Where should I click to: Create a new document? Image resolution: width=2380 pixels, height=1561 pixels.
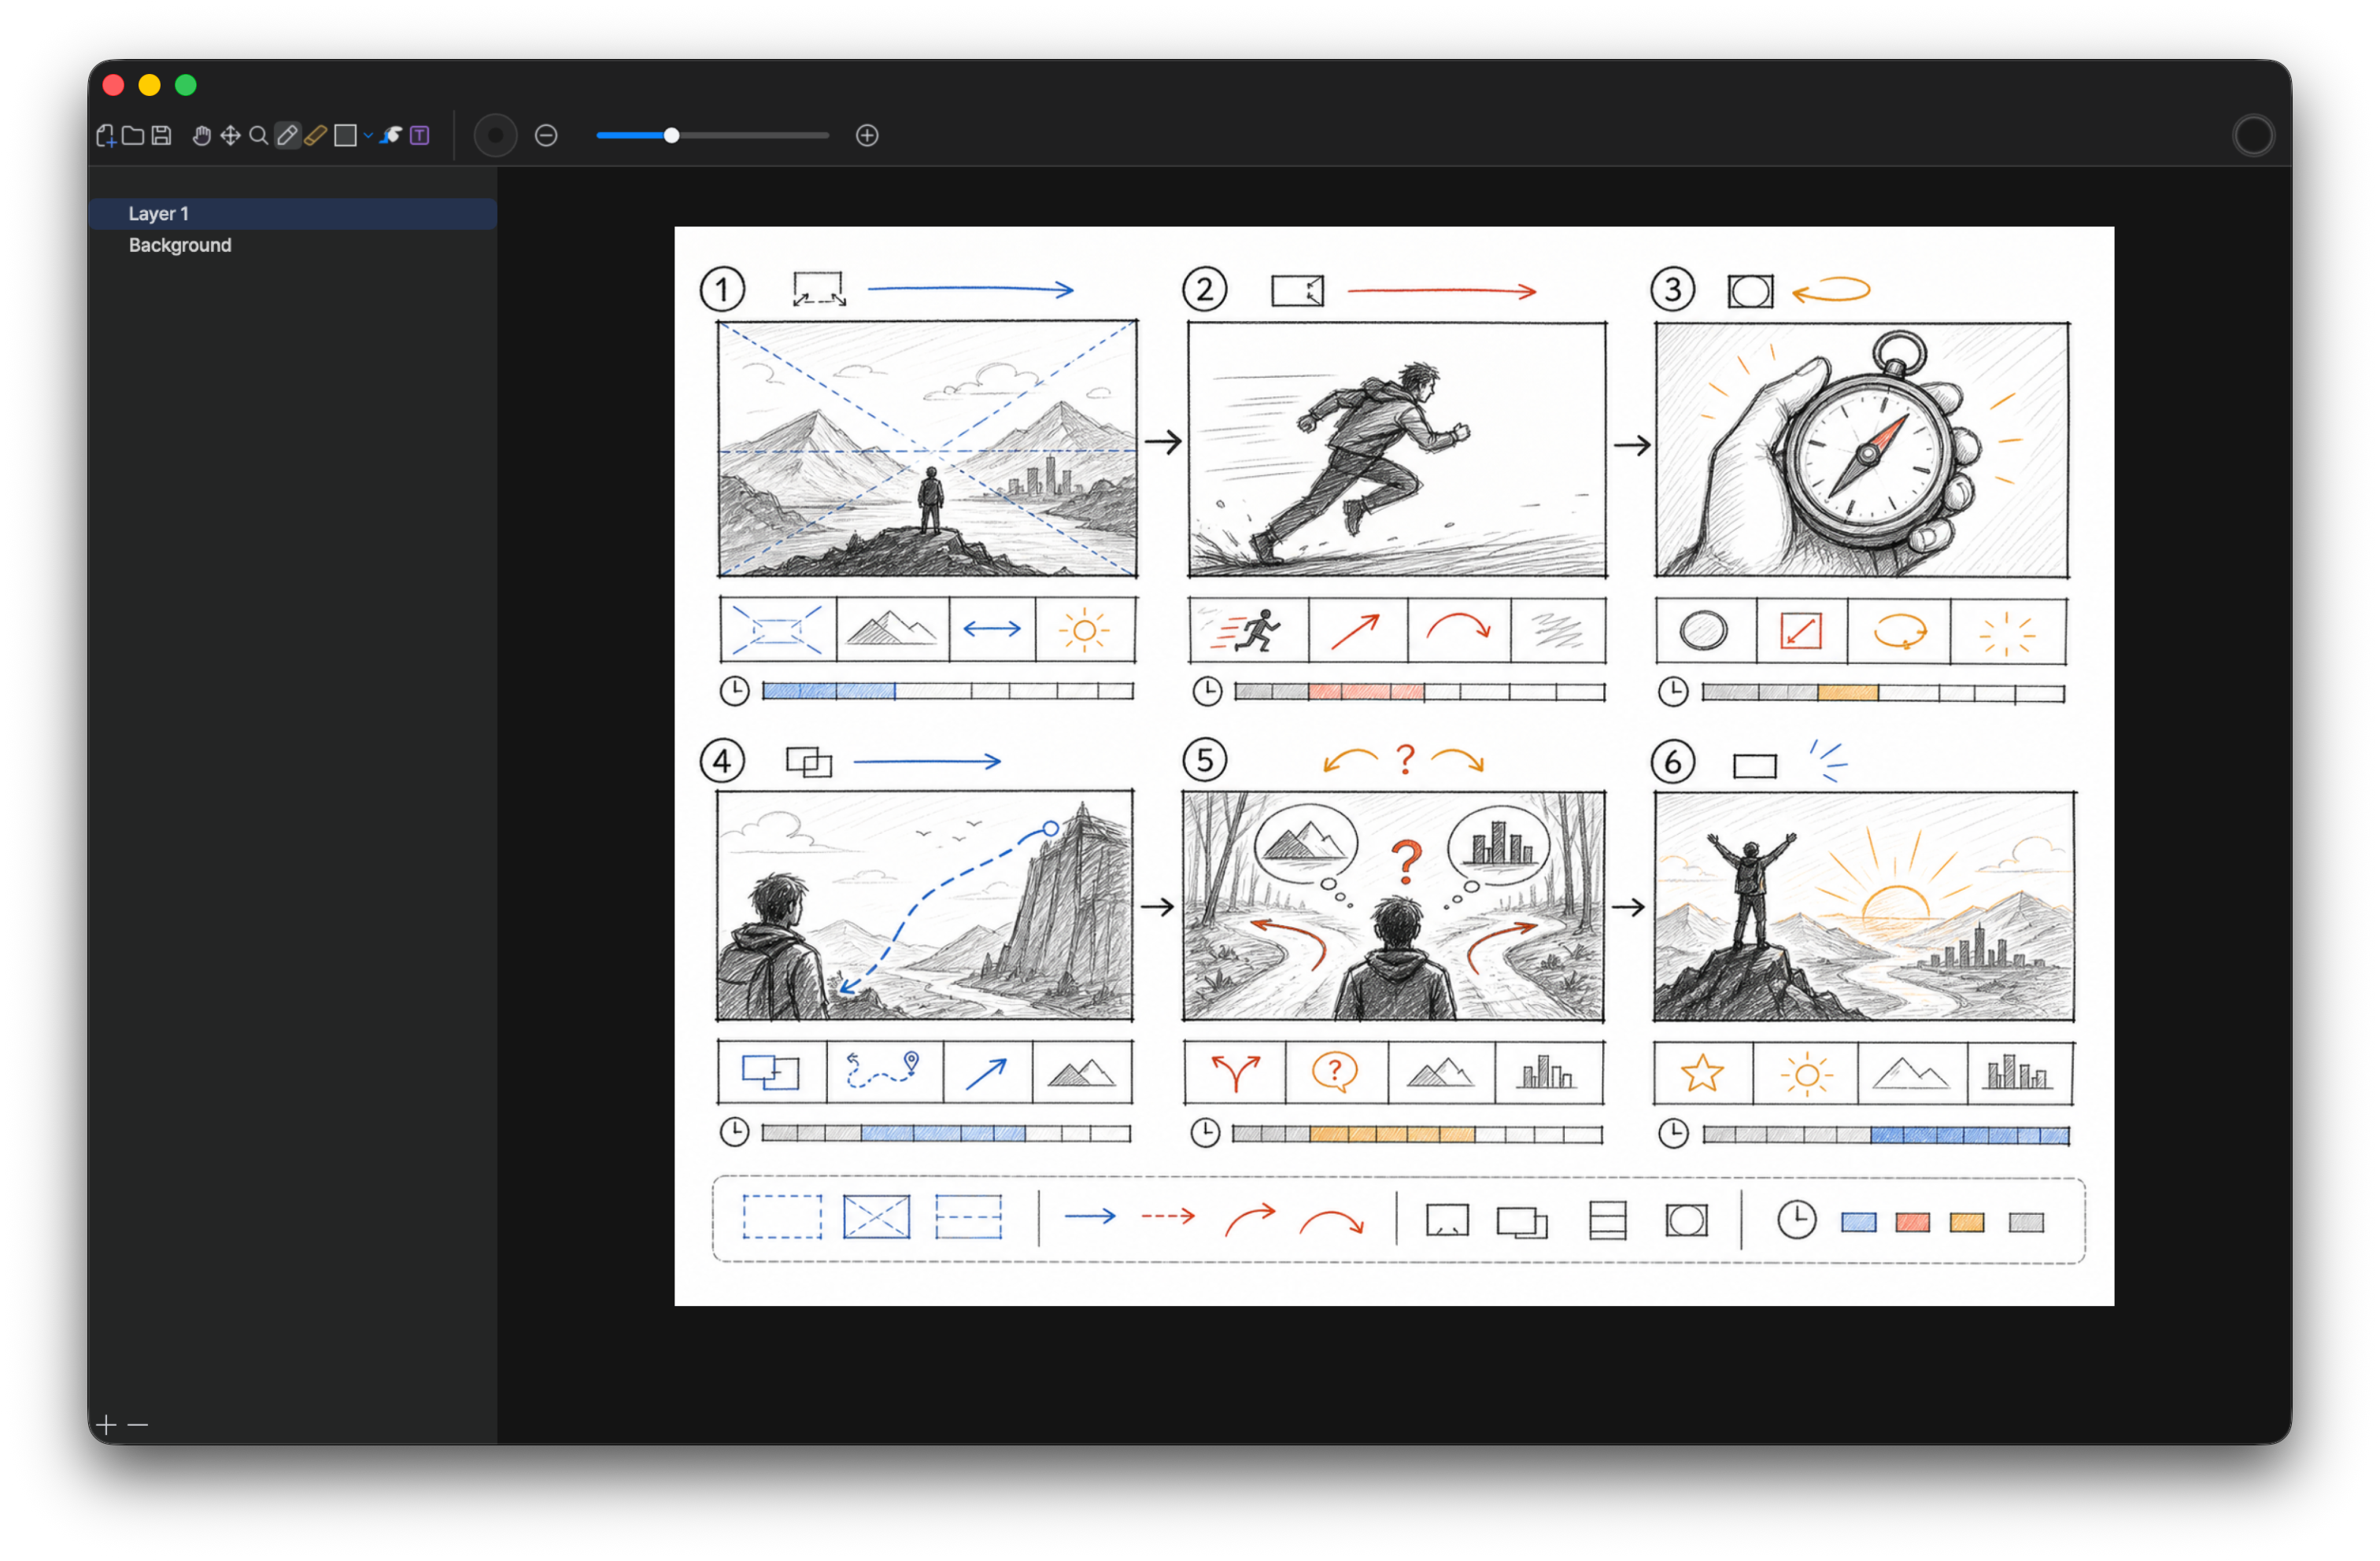pyautogui.click(x=106, y=136)
